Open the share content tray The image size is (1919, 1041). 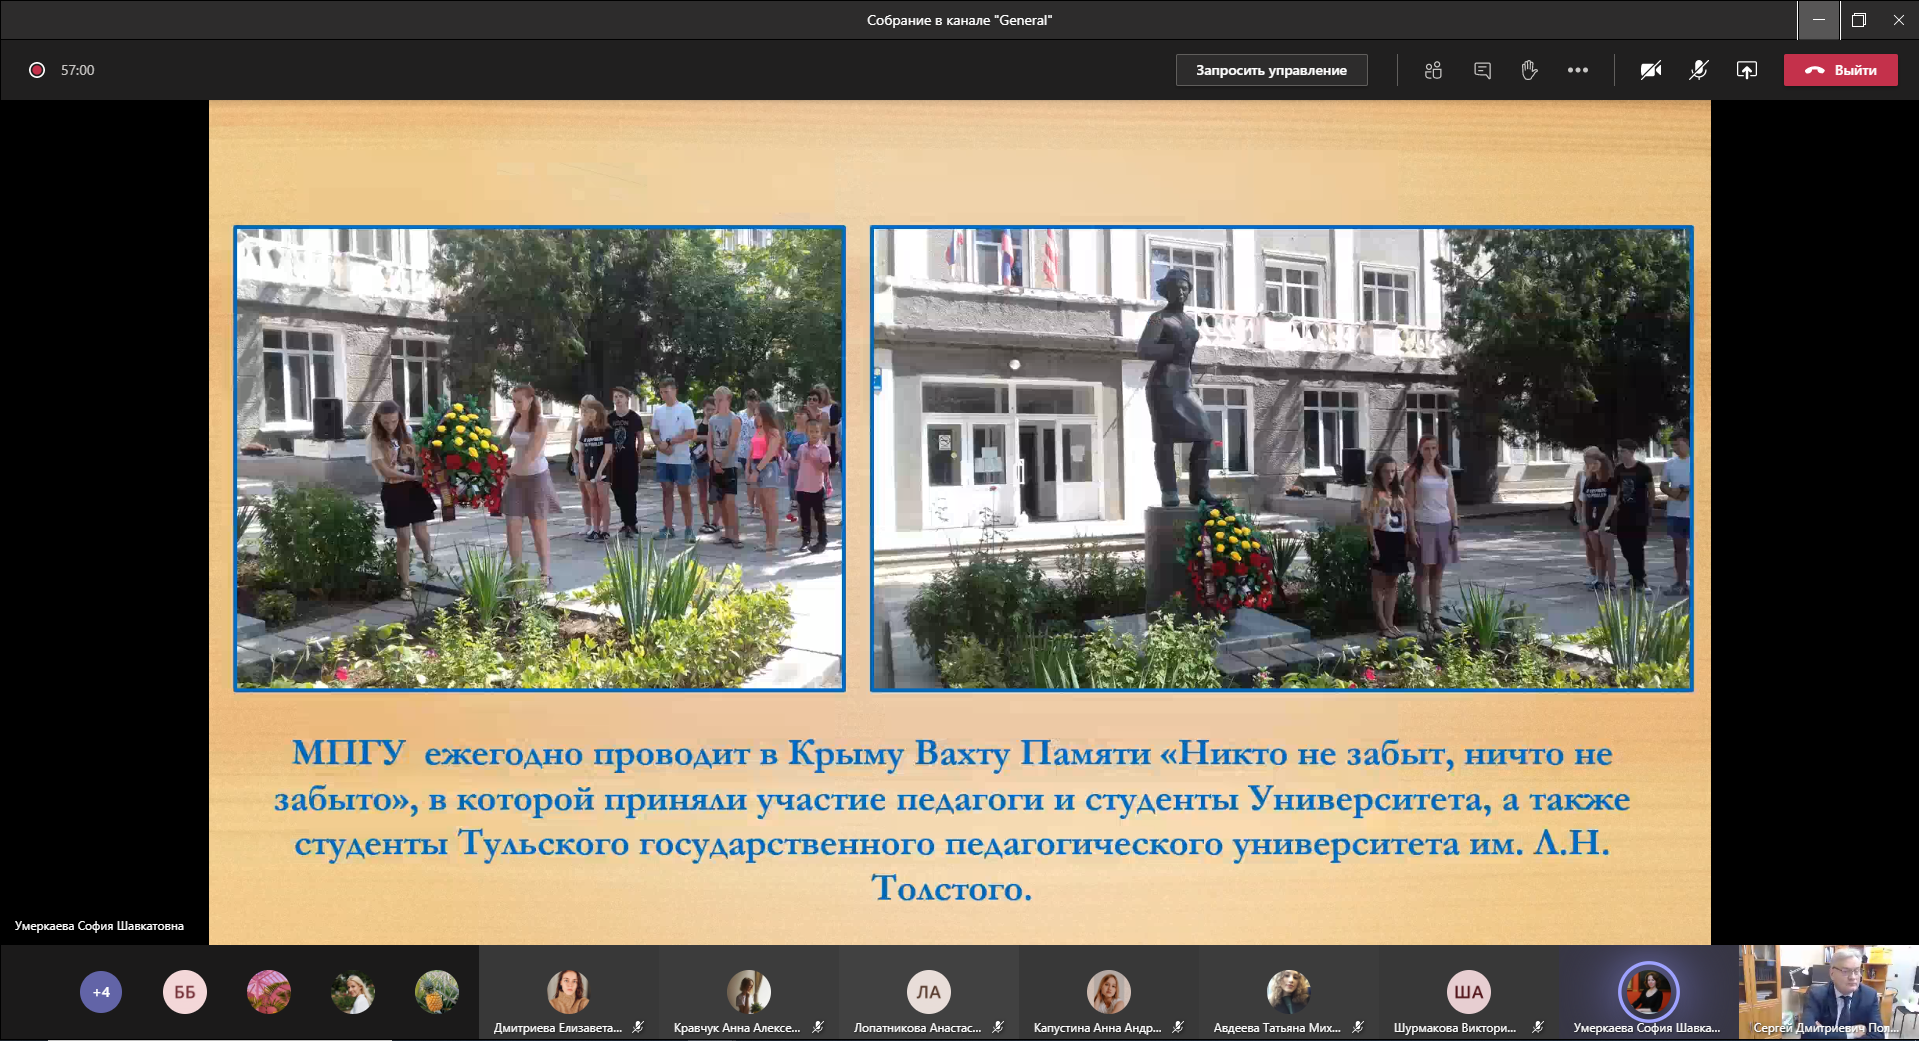click(1747, 70)
